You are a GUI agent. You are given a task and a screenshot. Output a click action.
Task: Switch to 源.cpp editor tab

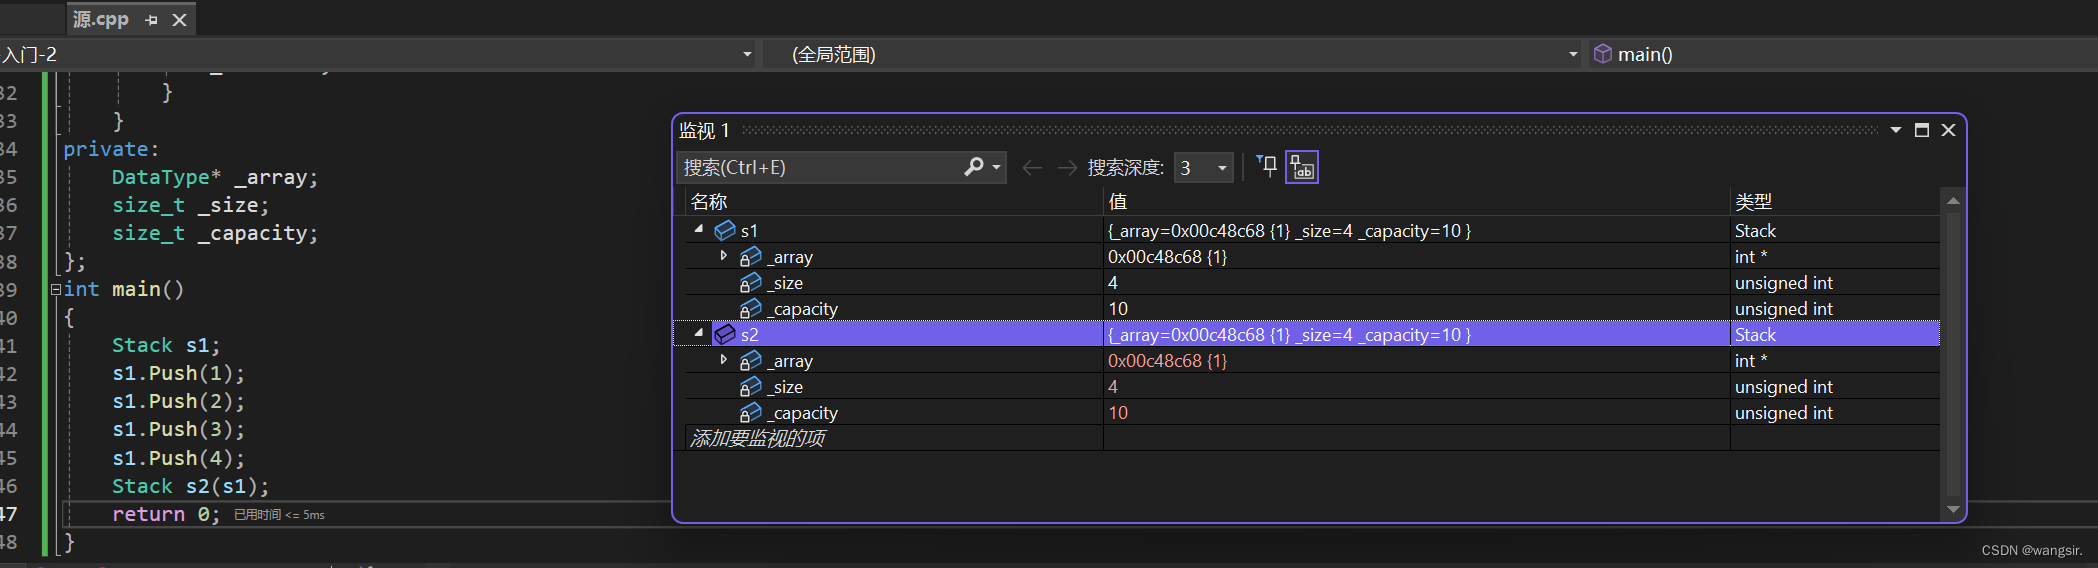(x=101, y=19)
